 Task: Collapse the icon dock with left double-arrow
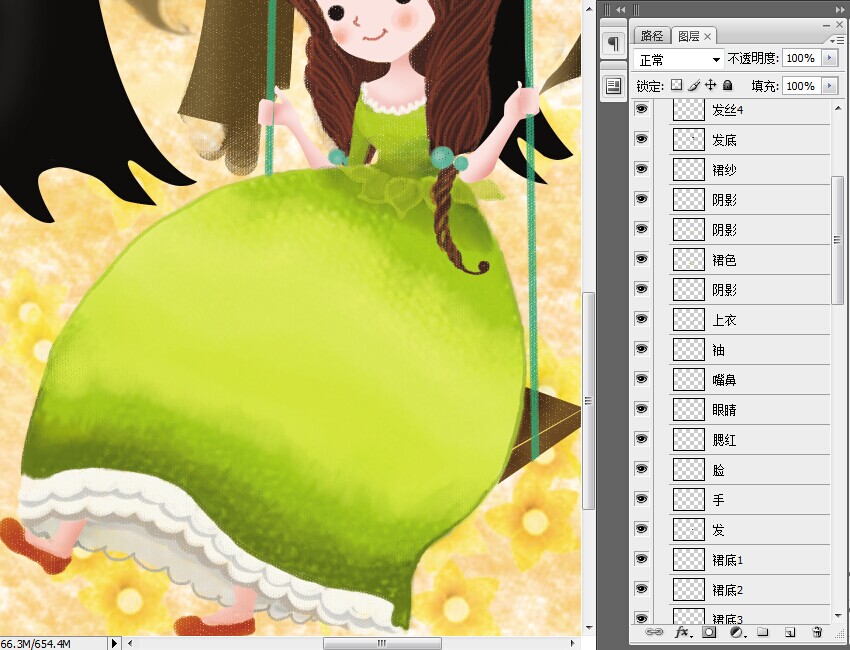pos(621,10)
